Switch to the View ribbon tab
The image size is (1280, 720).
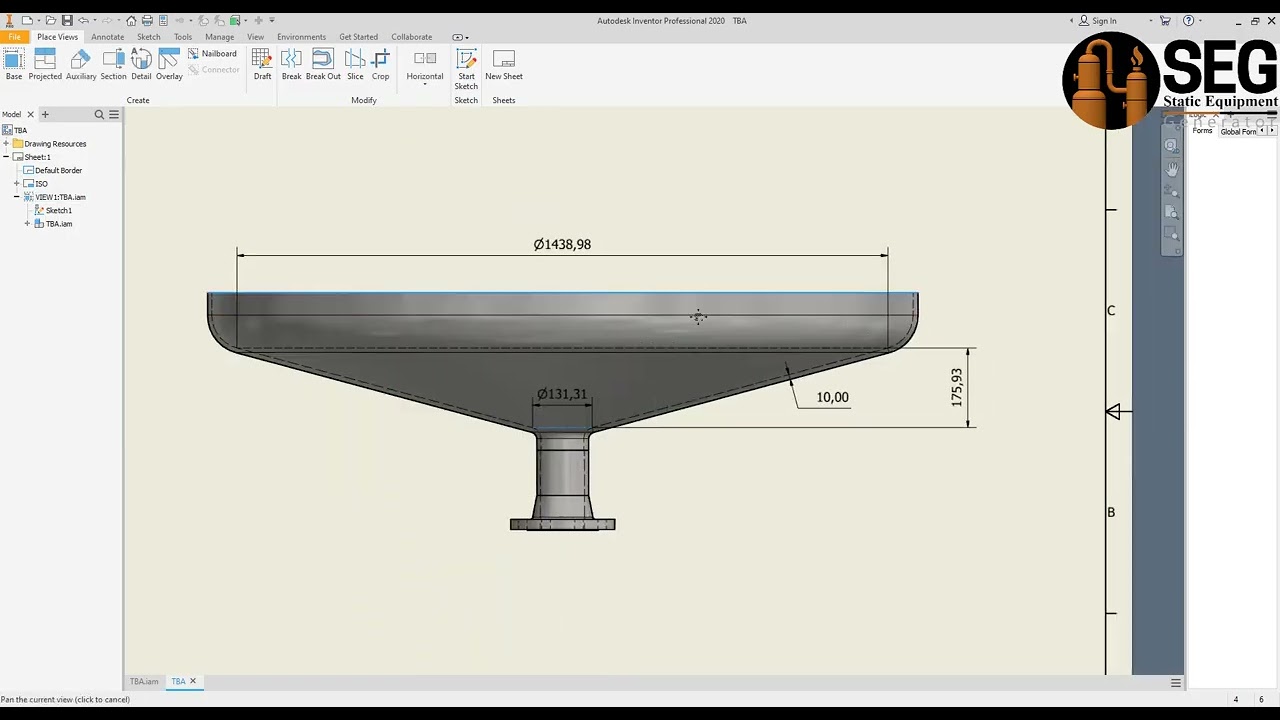click(255, 37)
